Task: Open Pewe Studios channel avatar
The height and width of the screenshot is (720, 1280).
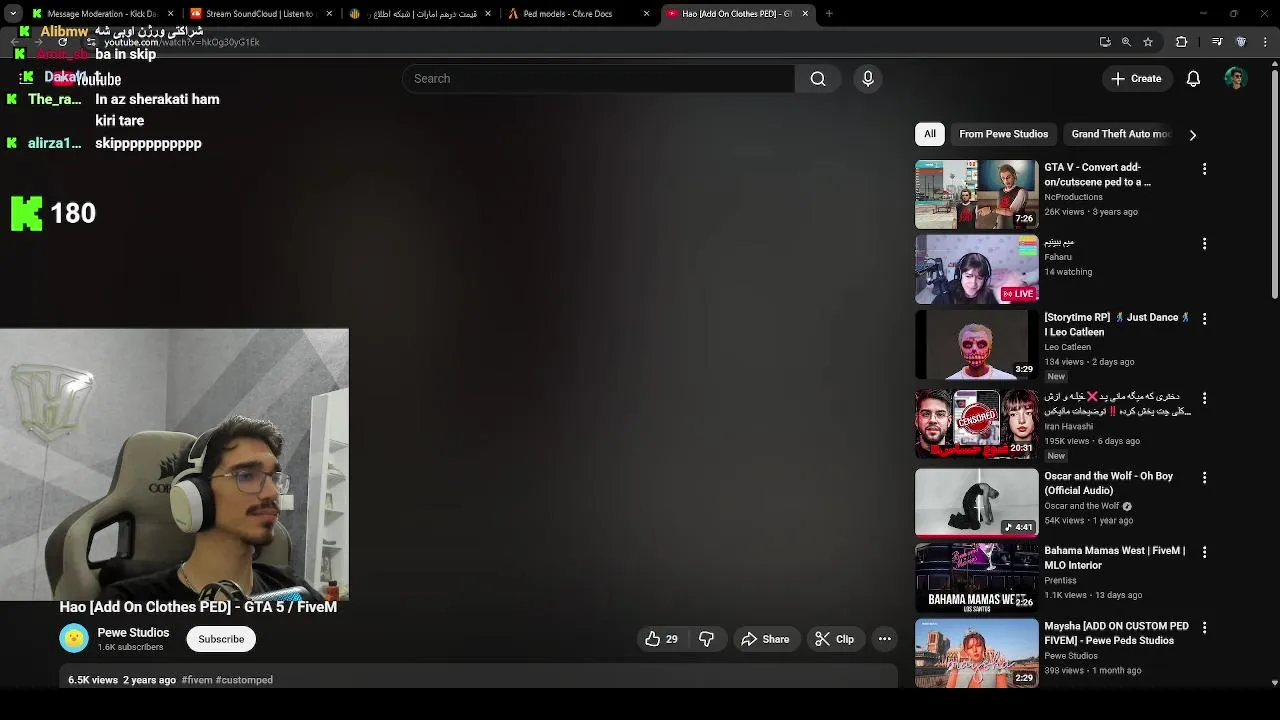Action: click(x=74, y=639)
